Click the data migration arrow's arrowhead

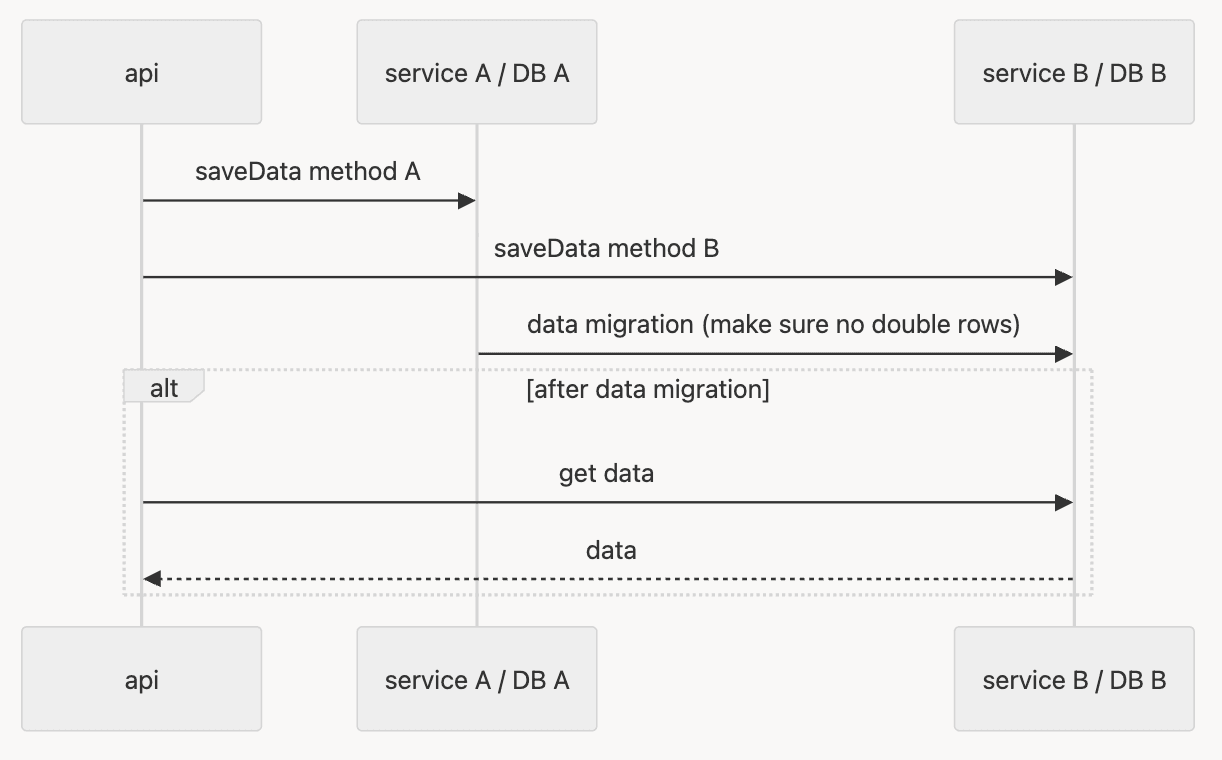click(x=1064, y=354)
